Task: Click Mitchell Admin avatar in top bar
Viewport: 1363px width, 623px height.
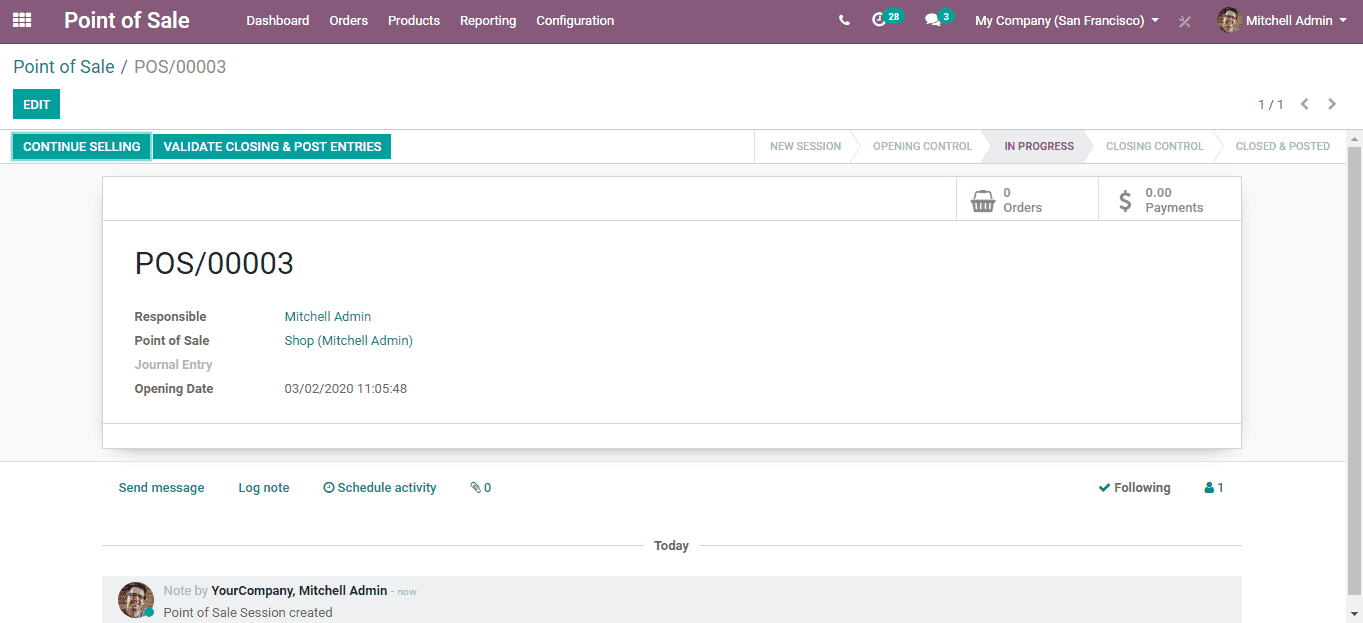Action: click(1229, 20)
